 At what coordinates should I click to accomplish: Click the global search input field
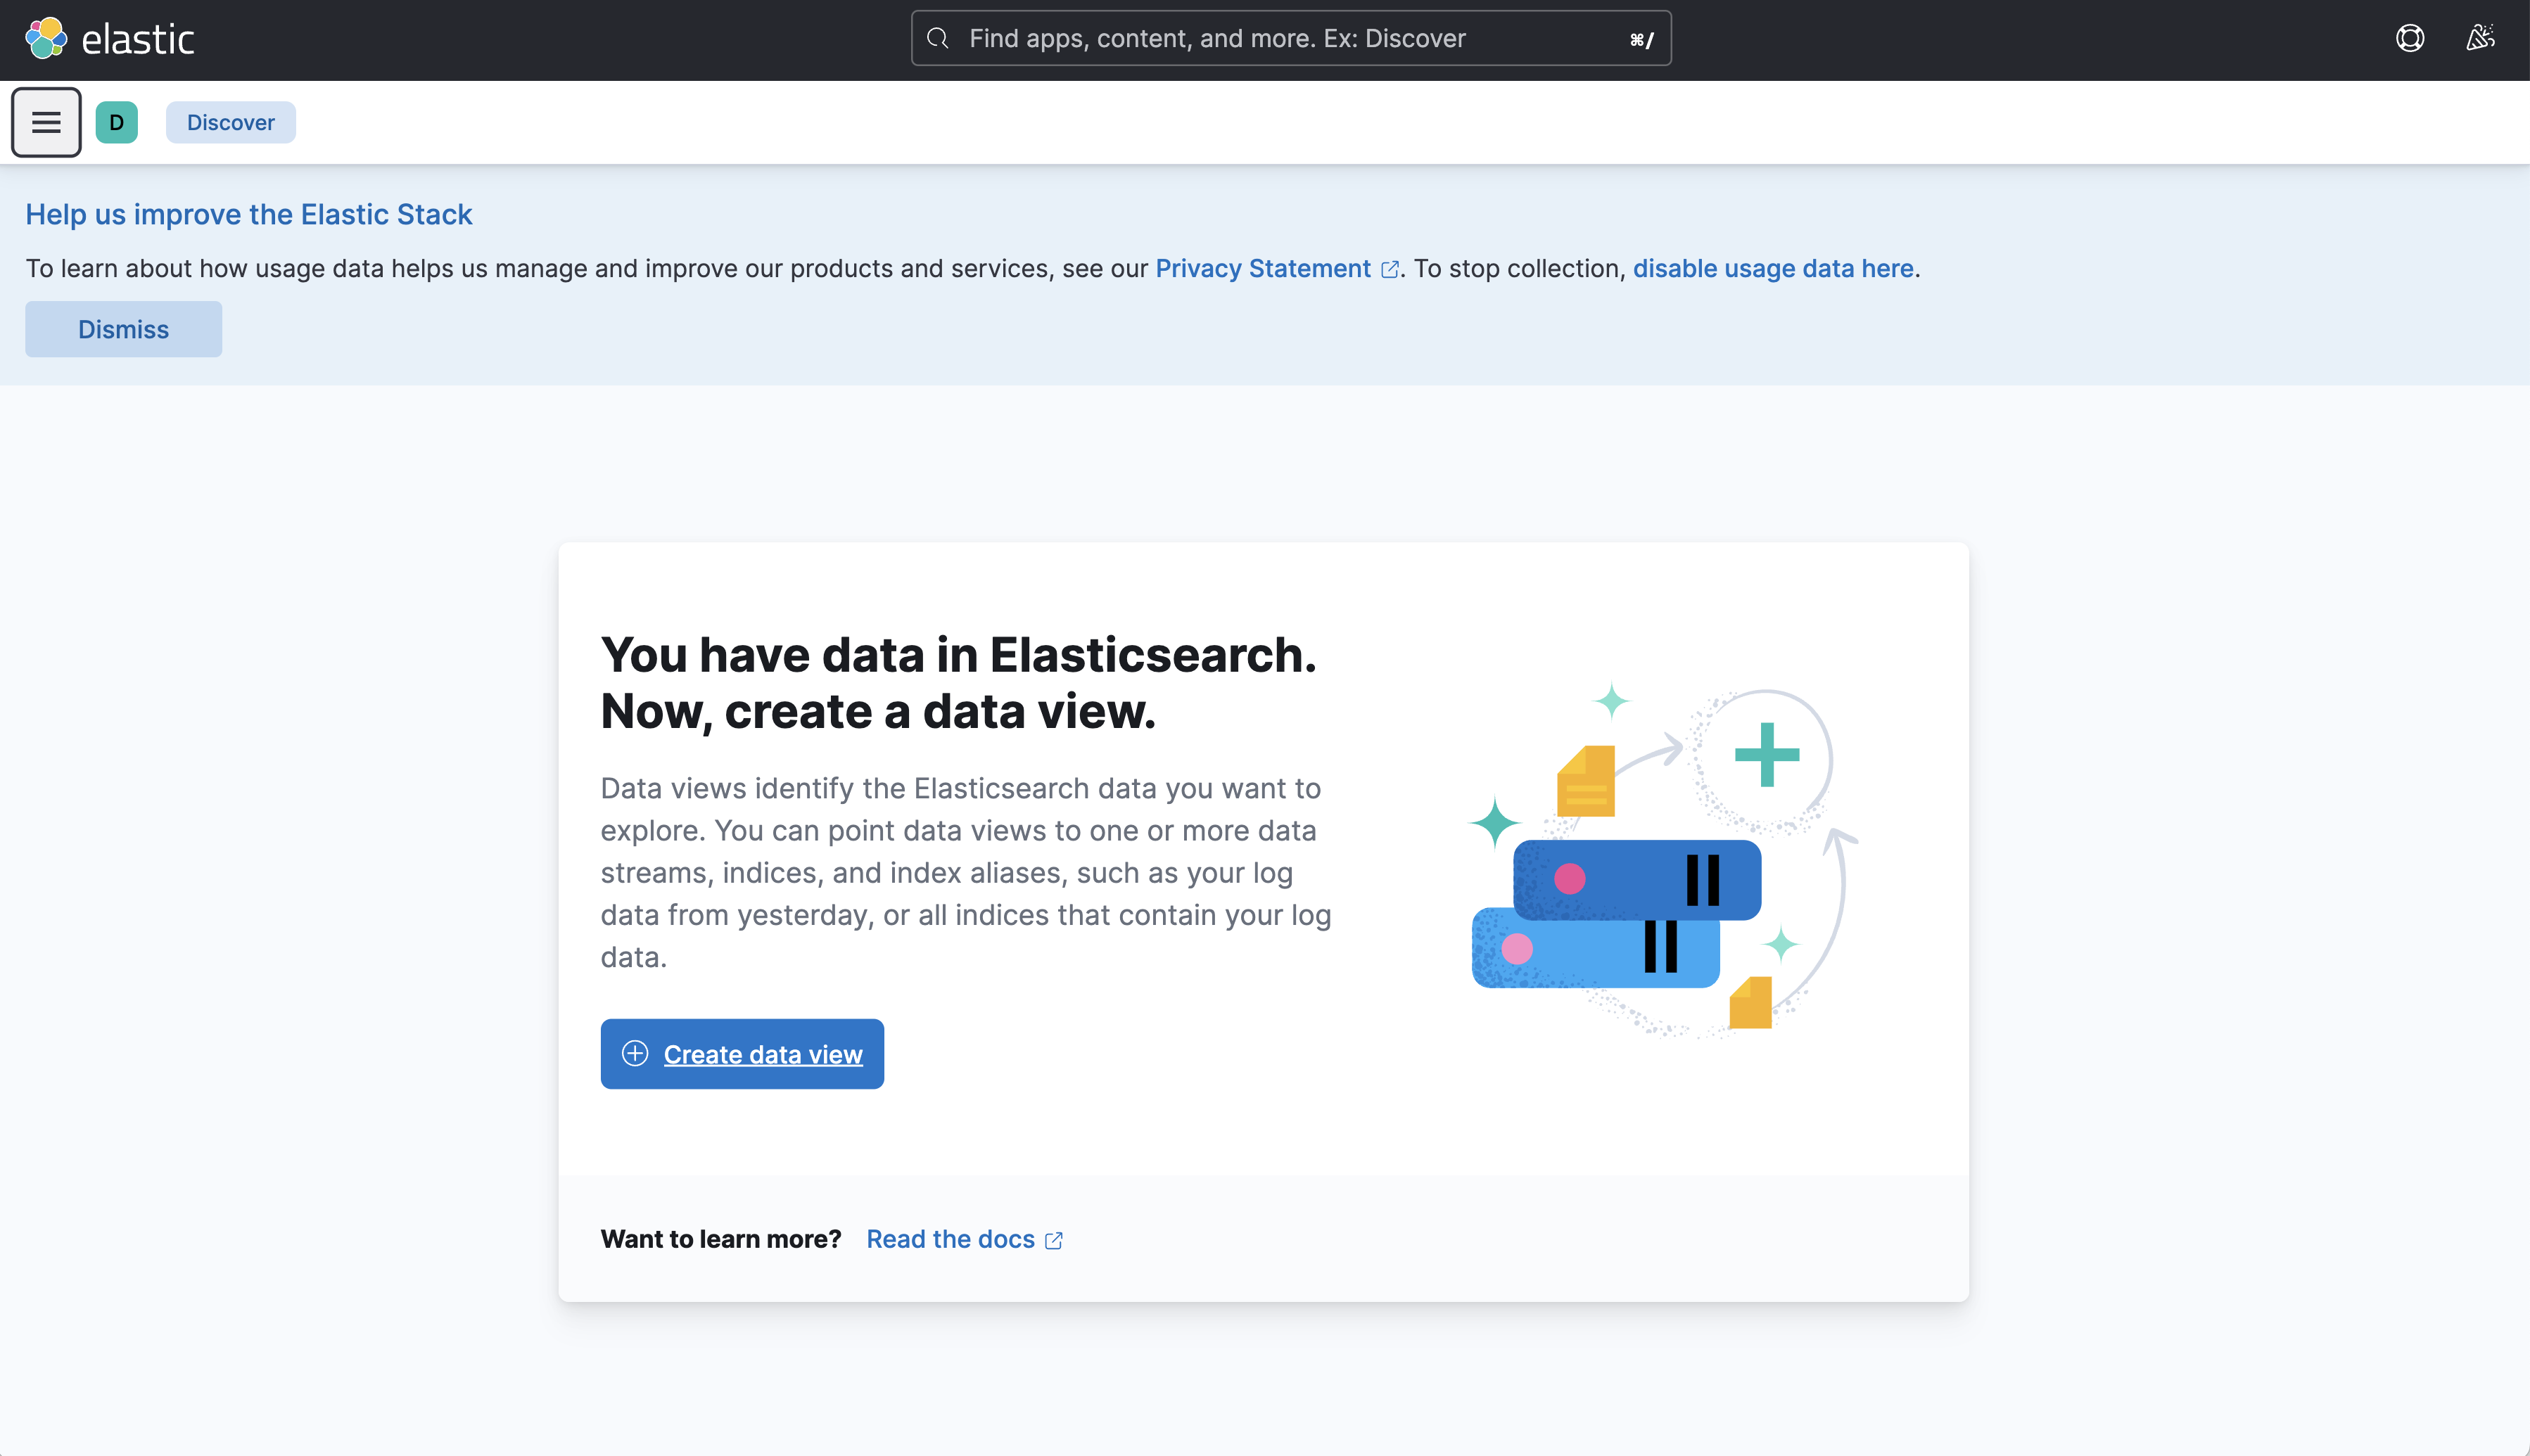1291,38
